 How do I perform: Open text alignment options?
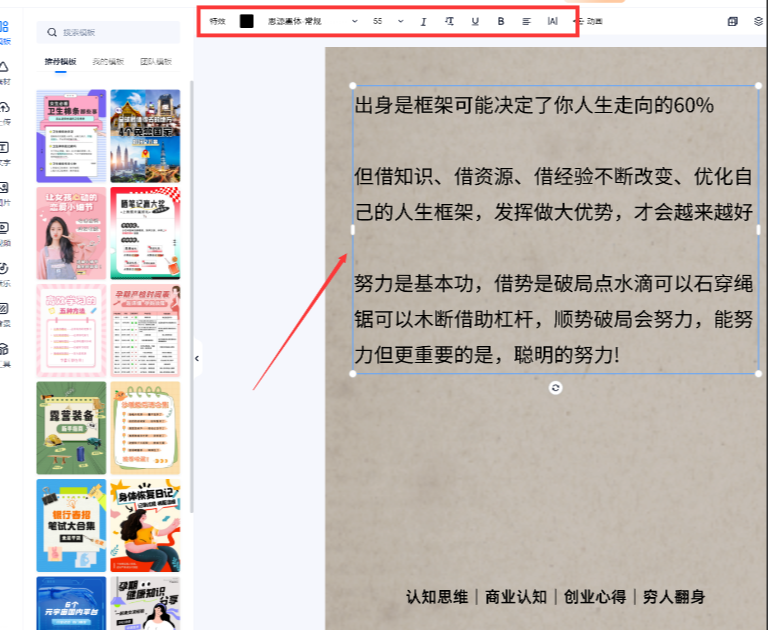click(x=527, y=21)
